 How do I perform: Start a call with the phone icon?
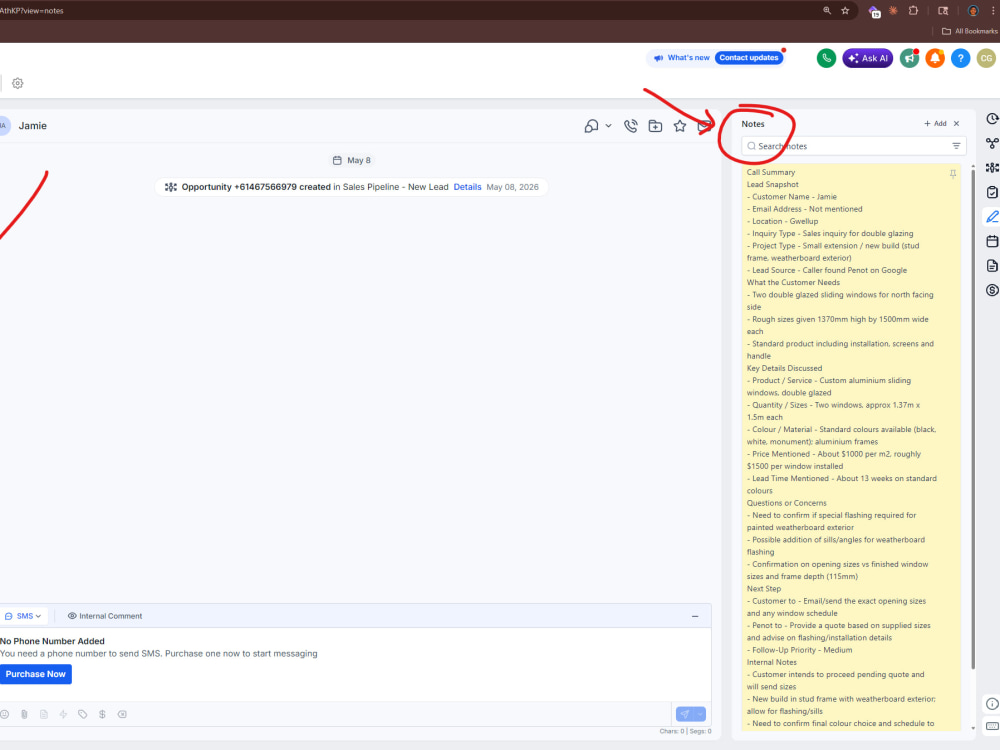pyautogui.click(x=630, y=126)
